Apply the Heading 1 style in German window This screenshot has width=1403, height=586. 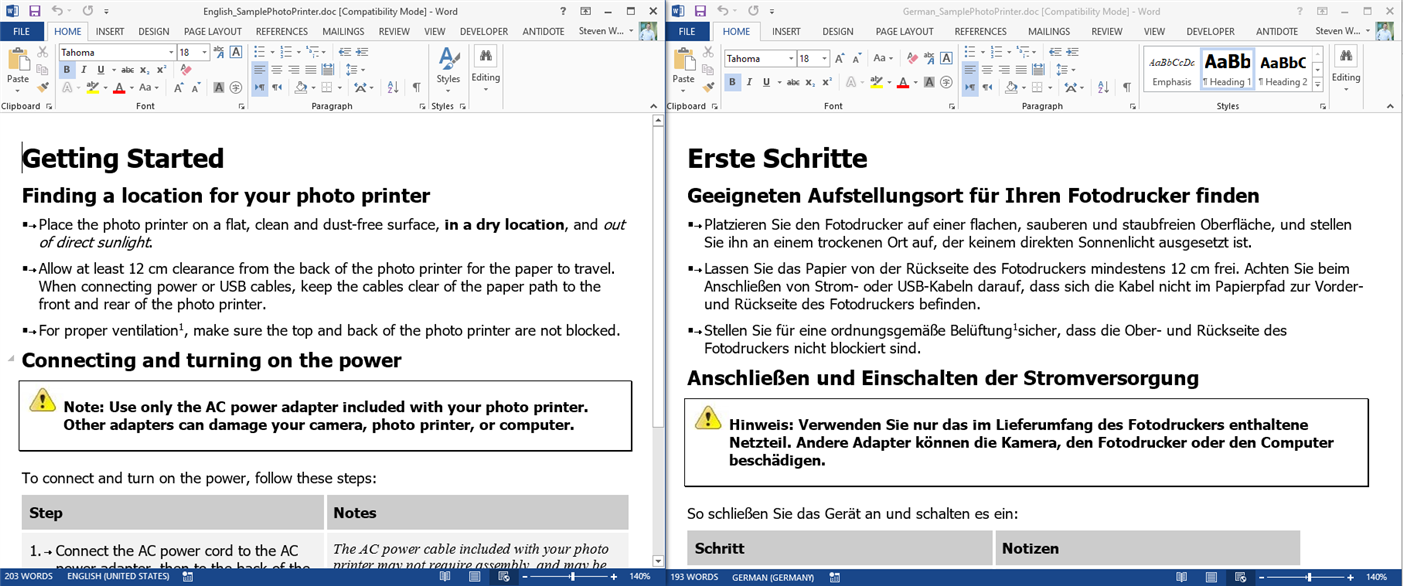coord(1227,68)
